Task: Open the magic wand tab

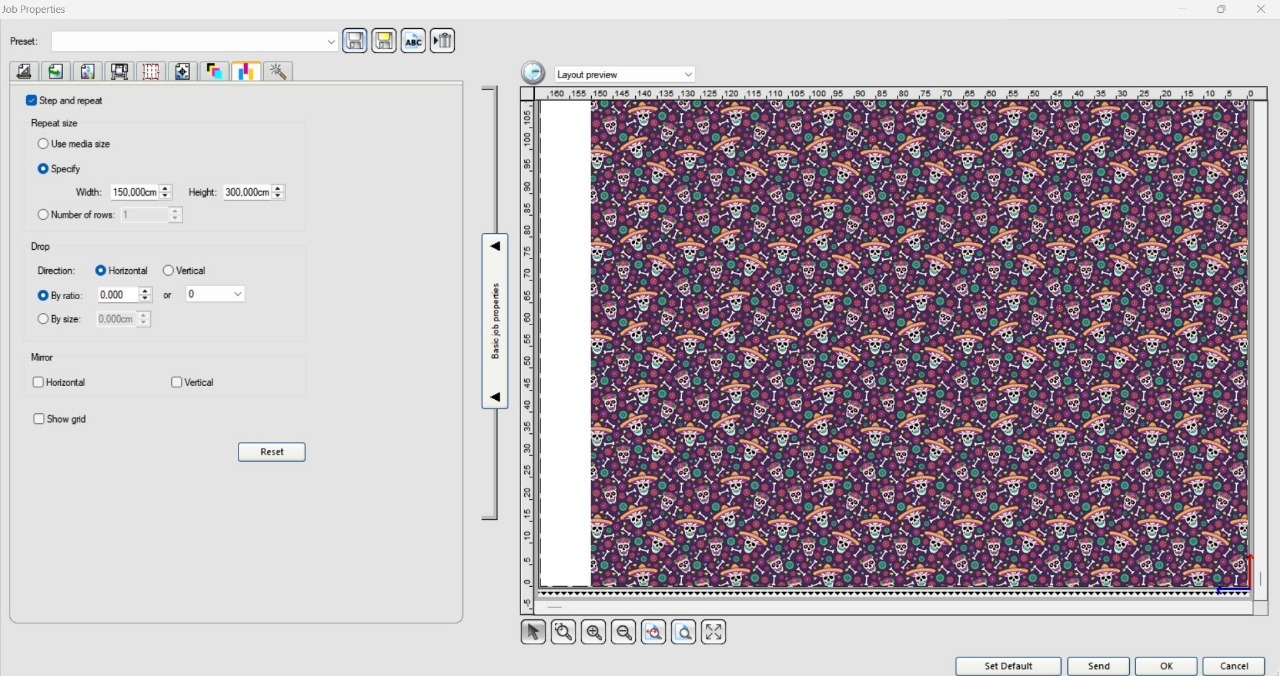Action: (278, 71)
